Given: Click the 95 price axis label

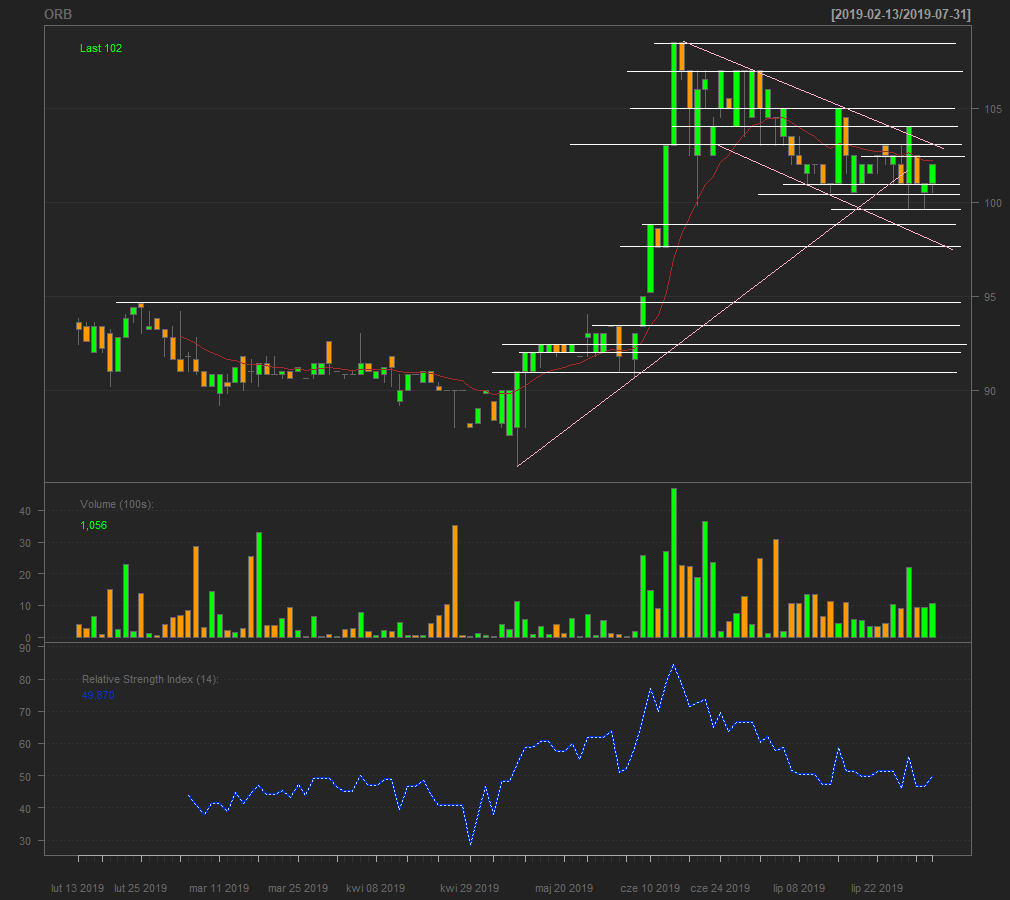Looking at the screenshot, I should (989, 297).
